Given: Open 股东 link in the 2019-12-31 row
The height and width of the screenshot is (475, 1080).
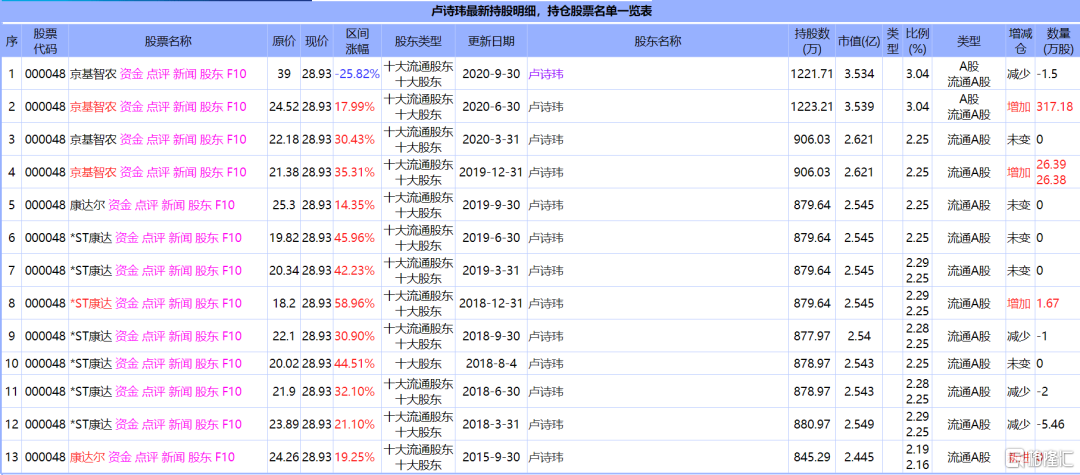Looking at the screenshot, I should 211,173.
